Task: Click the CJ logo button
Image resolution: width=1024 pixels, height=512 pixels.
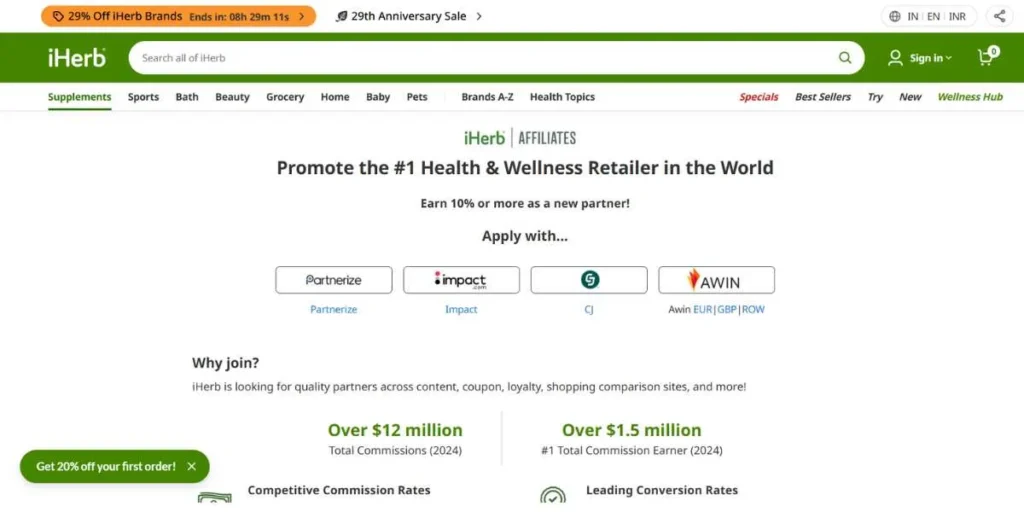Action: pos(589,280)
